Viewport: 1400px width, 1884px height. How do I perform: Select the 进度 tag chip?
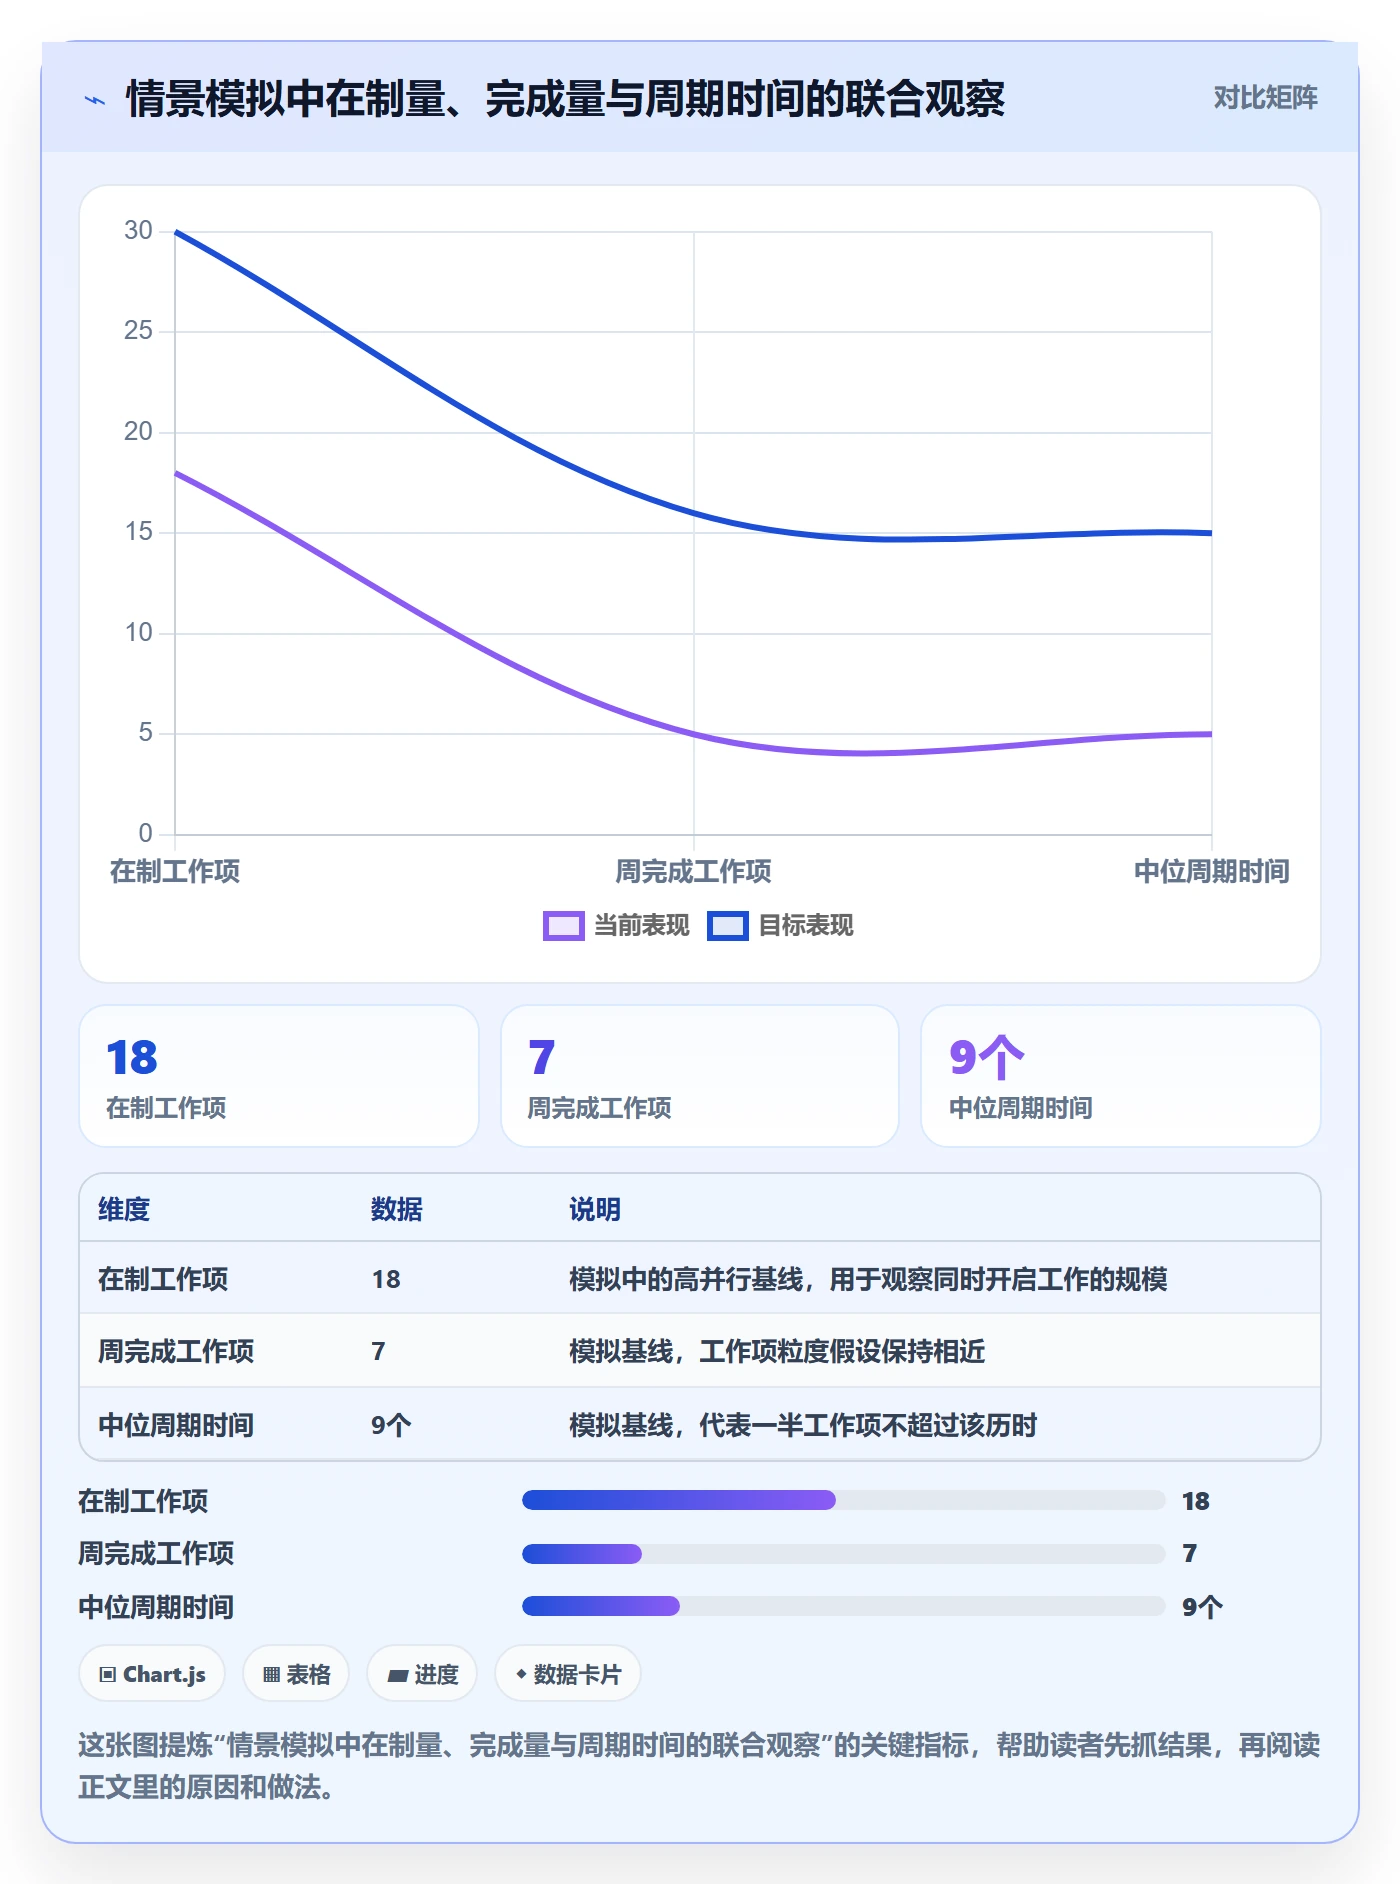point(422,1674)
